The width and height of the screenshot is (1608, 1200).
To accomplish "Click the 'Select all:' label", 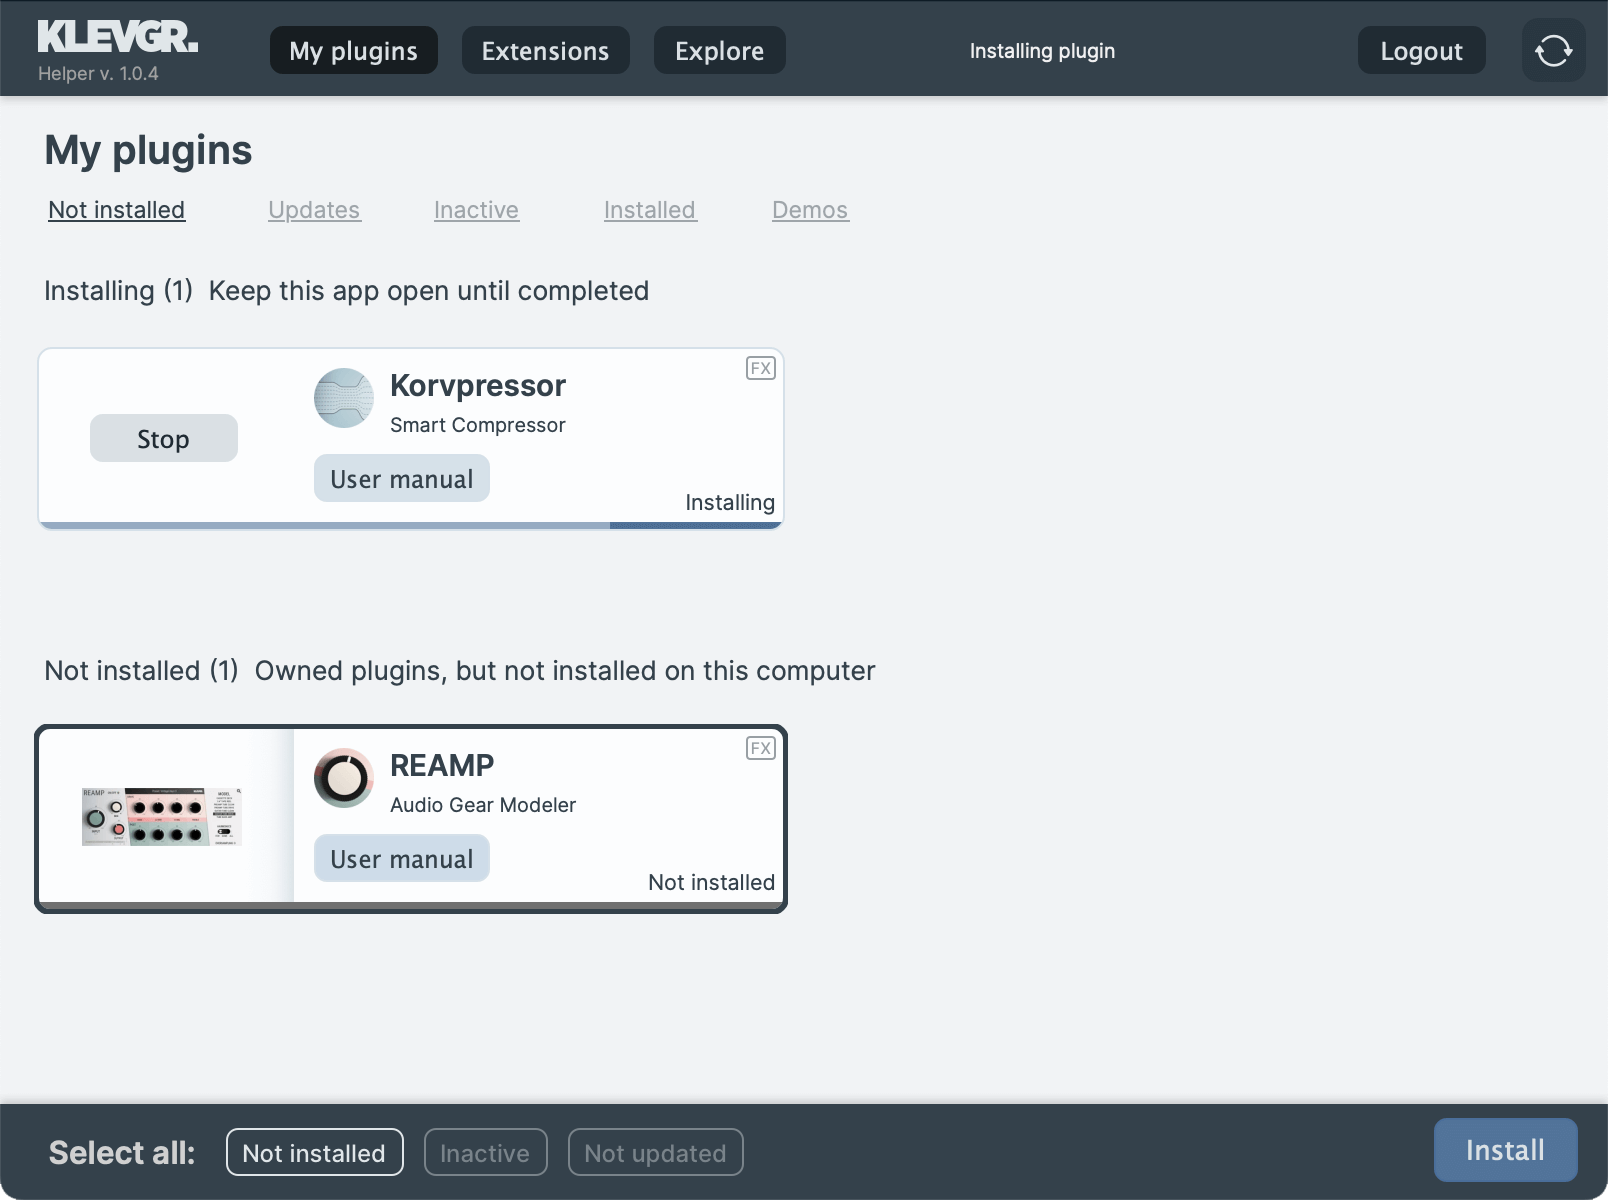I will coord(122,1153).
